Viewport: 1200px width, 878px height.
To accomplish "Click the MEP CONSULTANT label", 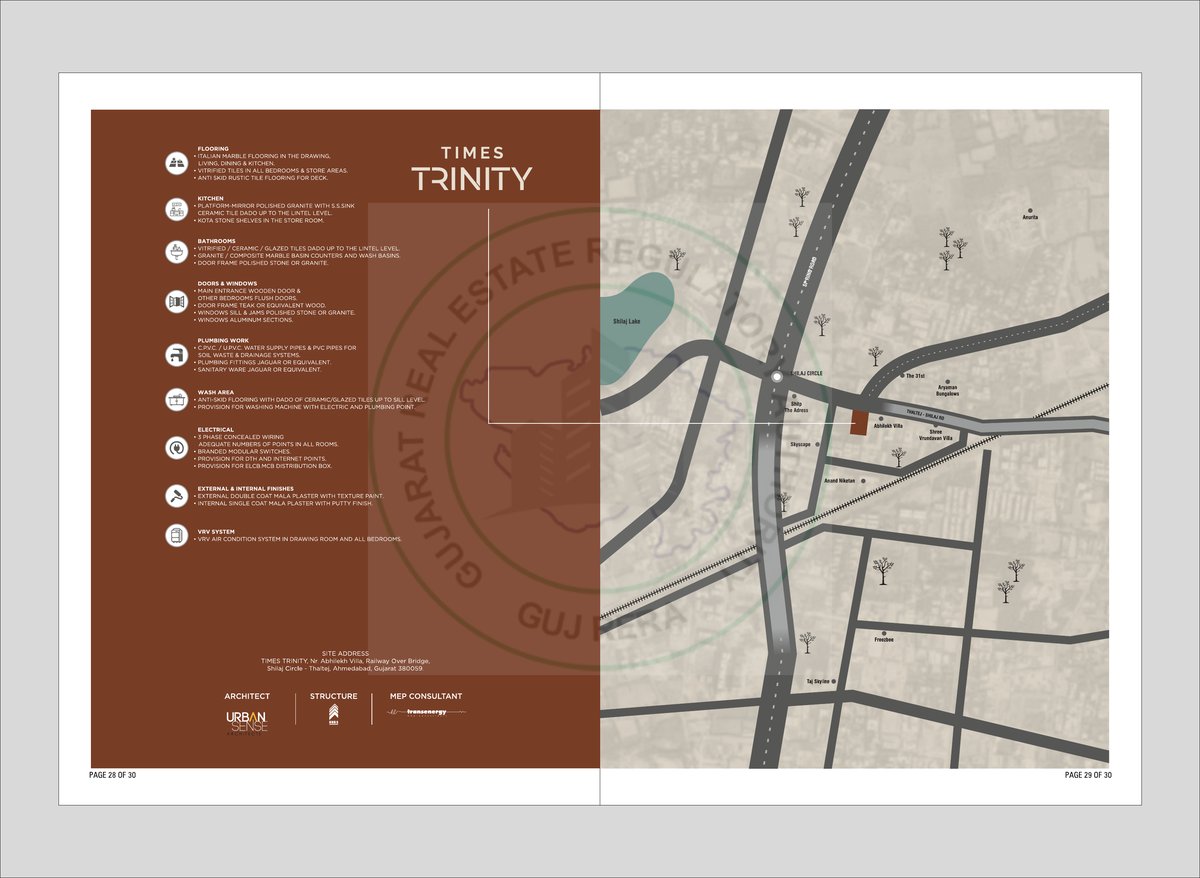I will point(425,696).
